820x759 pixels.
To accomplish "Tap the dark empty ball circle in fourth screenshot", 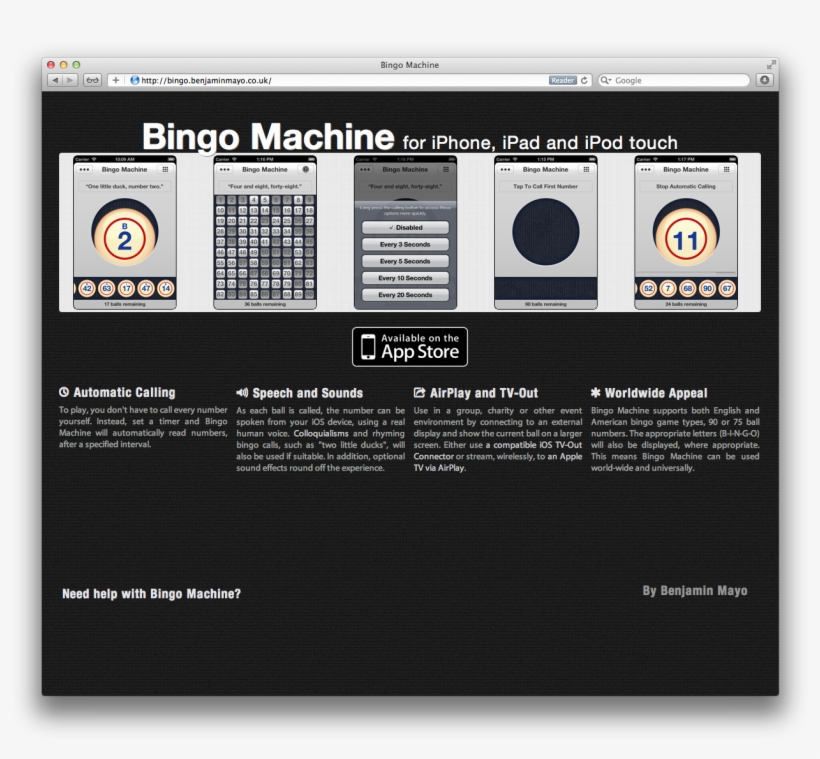I will pyautogui.click(x=545, y=232).
